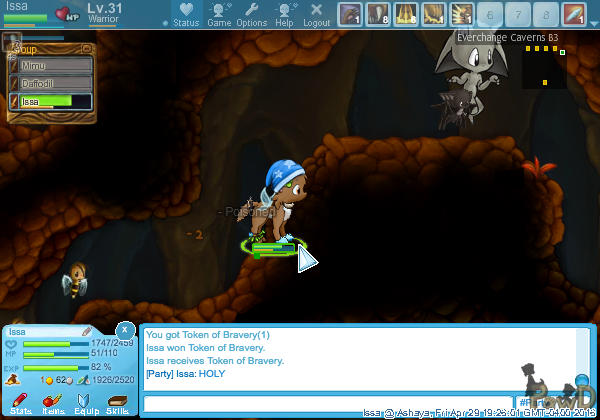Click the Help menu icon
Image resolution: width=600 pixels, height=420 pixels.
pos(284,14)
